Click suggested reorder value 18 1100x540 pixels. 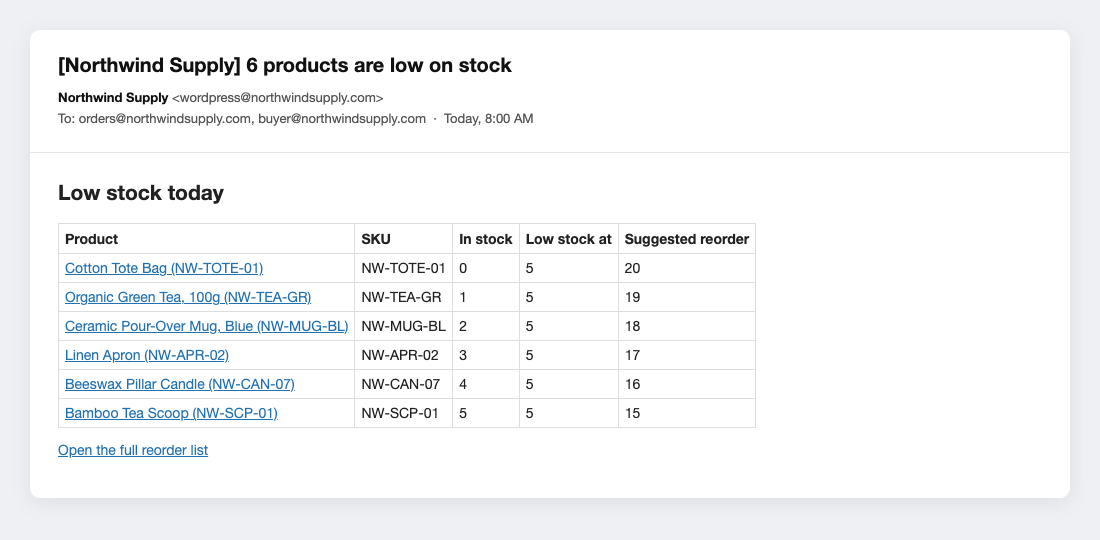click(632, 326)
